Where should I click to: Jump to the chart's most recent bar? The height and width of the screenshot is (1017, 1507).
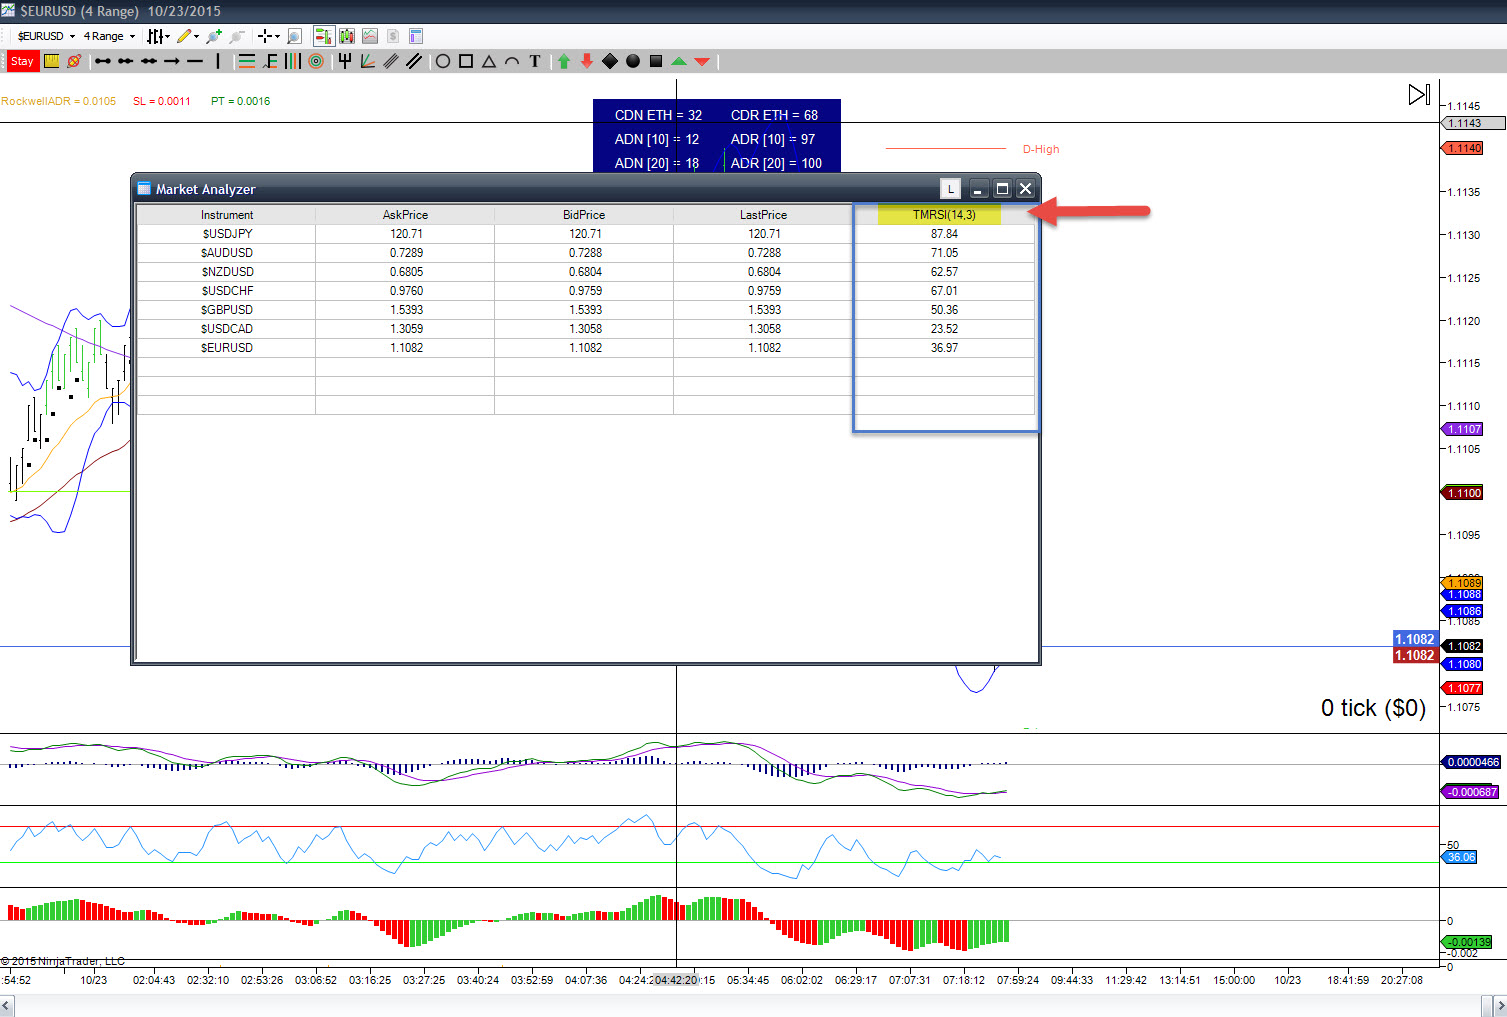[1419, 94]
